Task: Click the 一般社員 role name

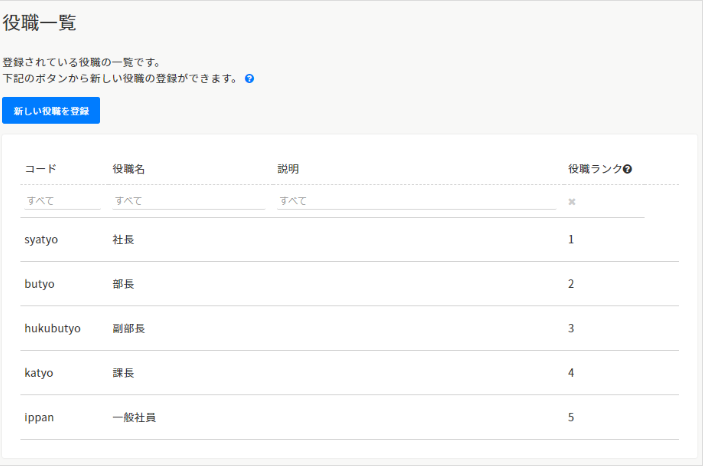Action: click(x=134, y=417)
